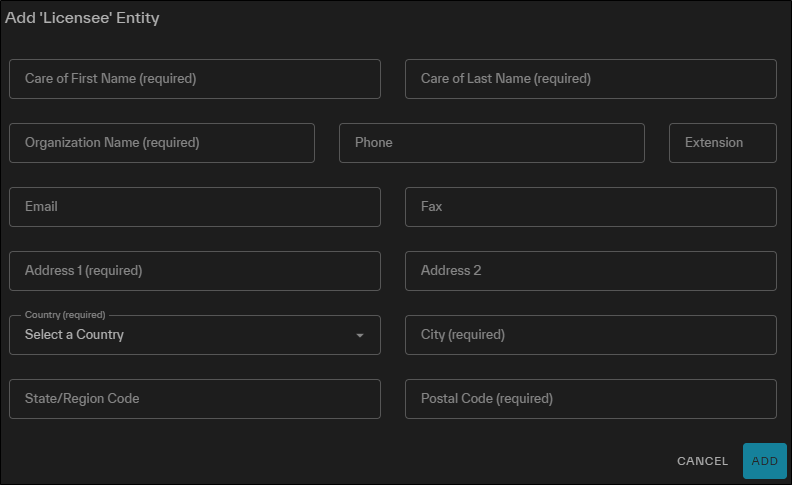Select the Email input box
The width and height of the screenshot is (792, 485).
(194, 207)
